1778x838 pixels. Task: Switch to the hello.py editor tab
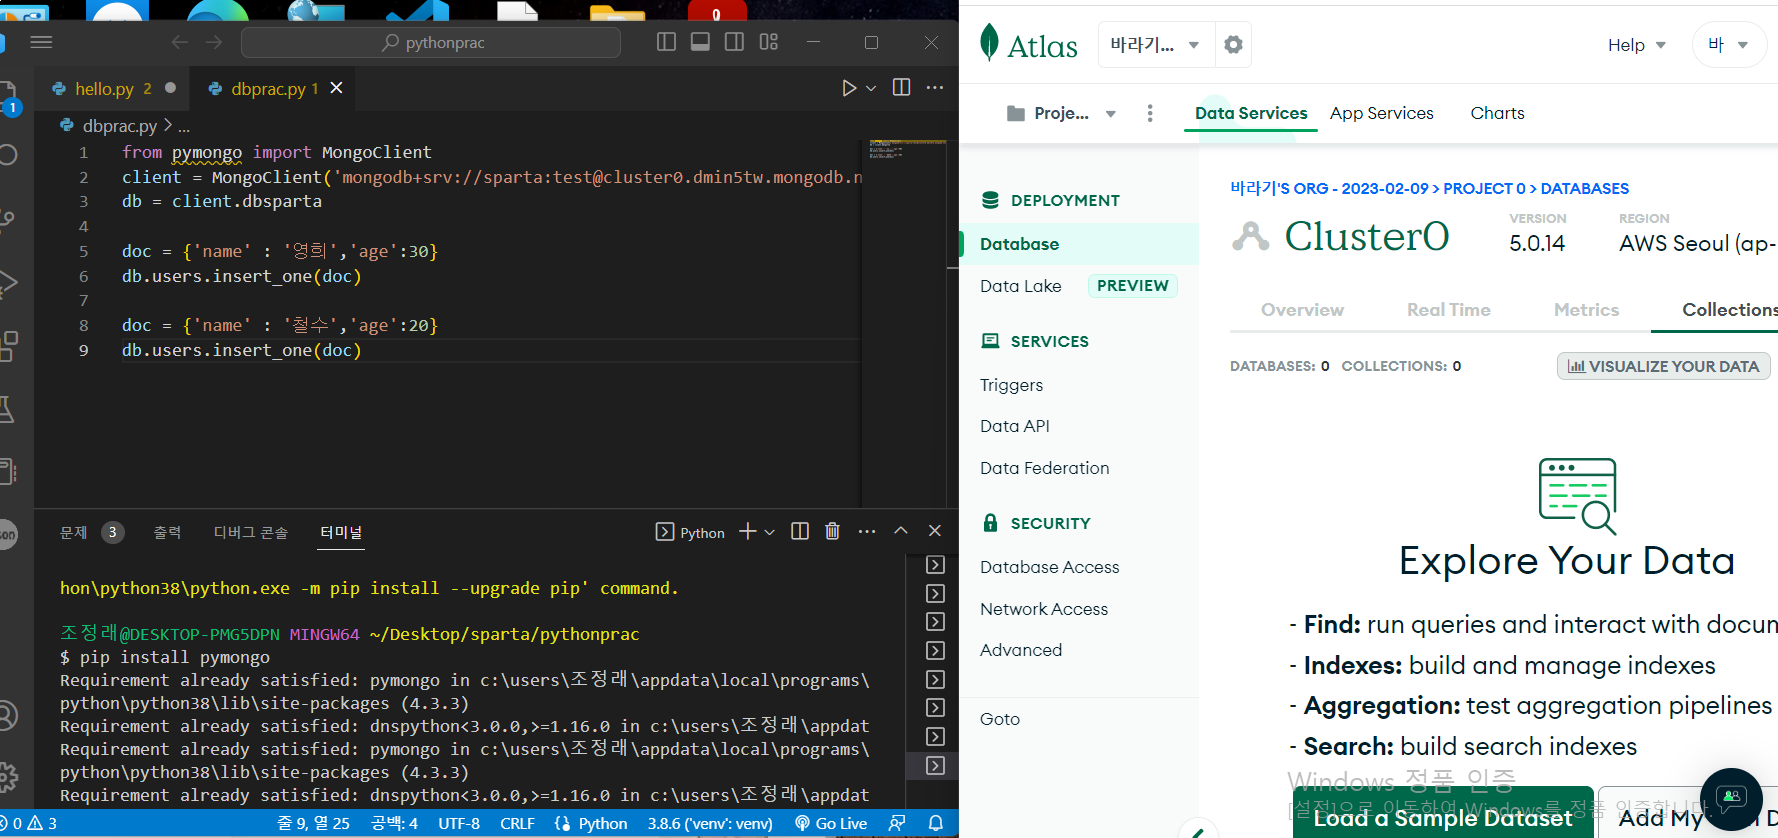pos(113,88)
